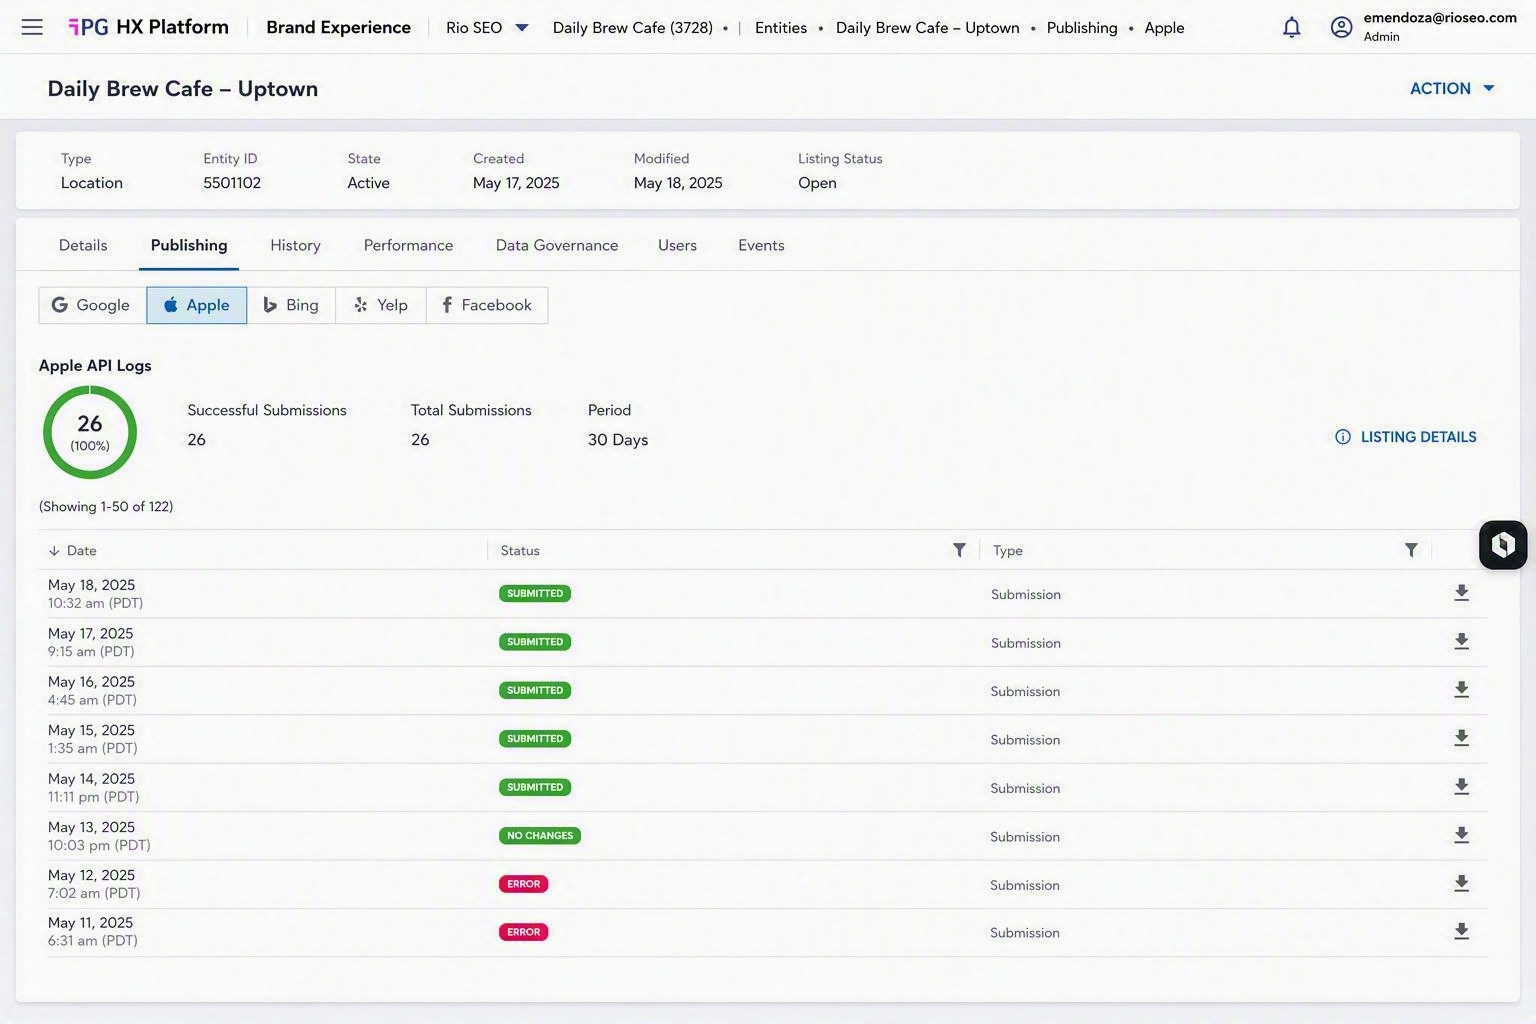
Task: Download the May 18, 2025 log
Action: click(1461, 593)
